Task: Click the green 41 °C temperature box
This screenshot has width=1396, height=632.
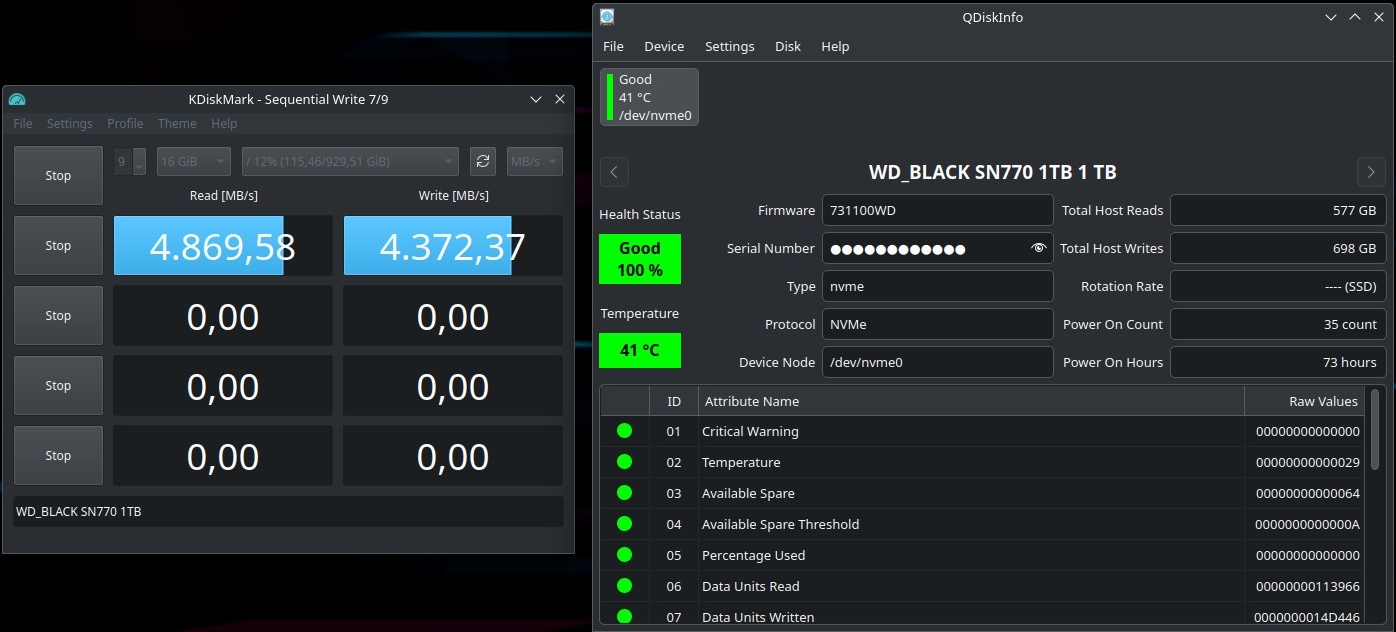Action: (640, 350)
